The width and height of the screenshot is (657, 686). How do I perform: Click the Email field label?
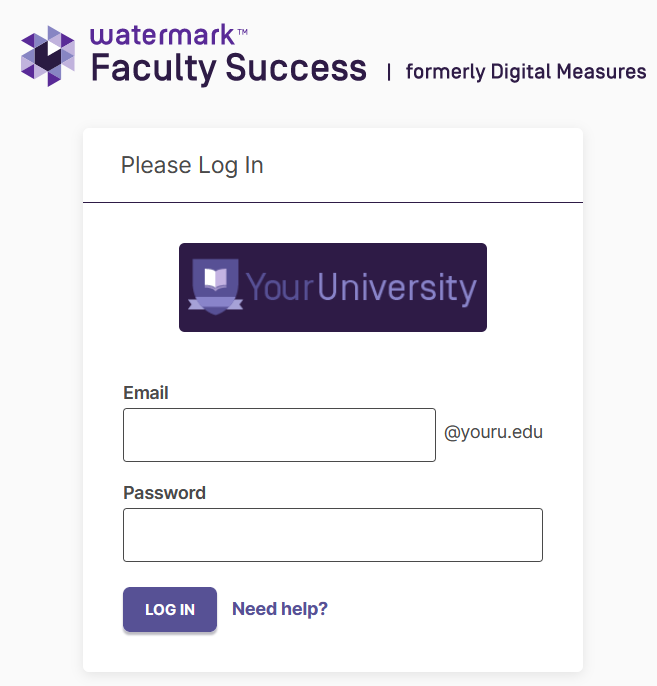[x=146, y=392]
